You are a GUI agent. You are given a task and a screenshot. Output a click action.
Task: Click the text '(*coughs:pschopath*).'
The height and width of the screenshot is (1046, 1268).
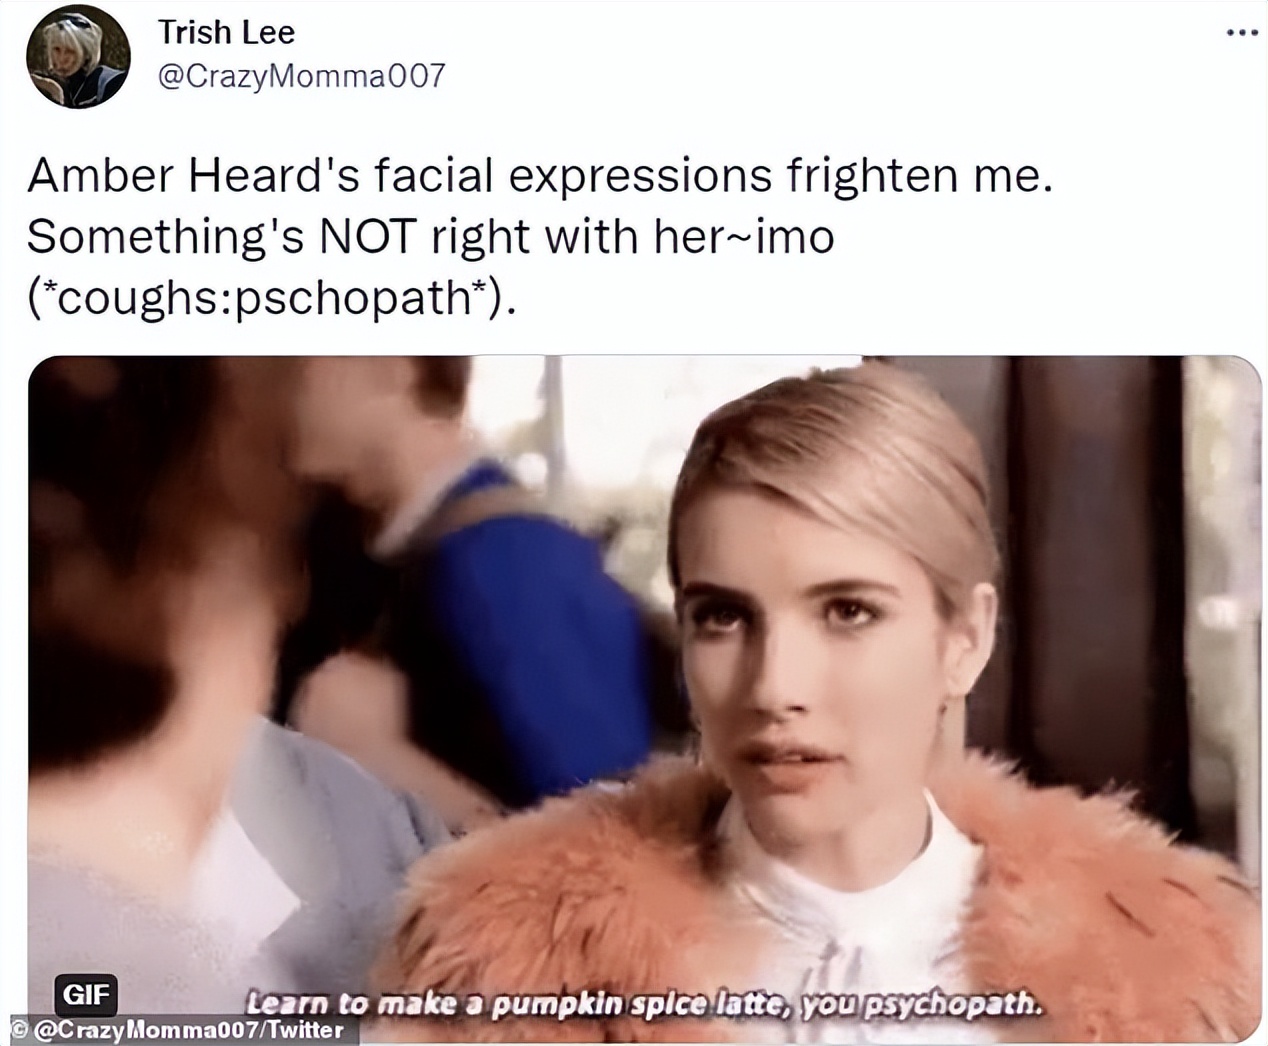coord(273,298)
